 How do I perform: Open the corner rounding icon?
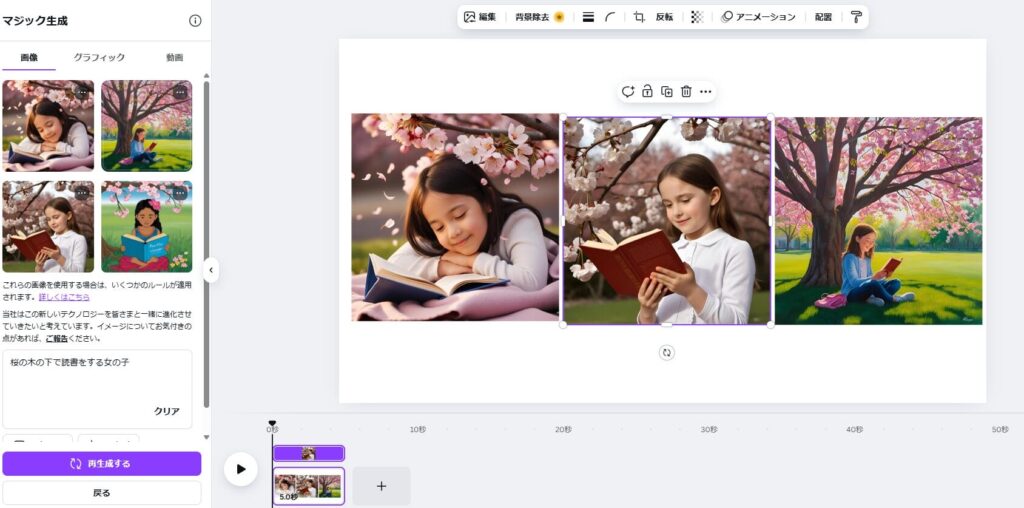pyautogui.click(x=610, y=17)
